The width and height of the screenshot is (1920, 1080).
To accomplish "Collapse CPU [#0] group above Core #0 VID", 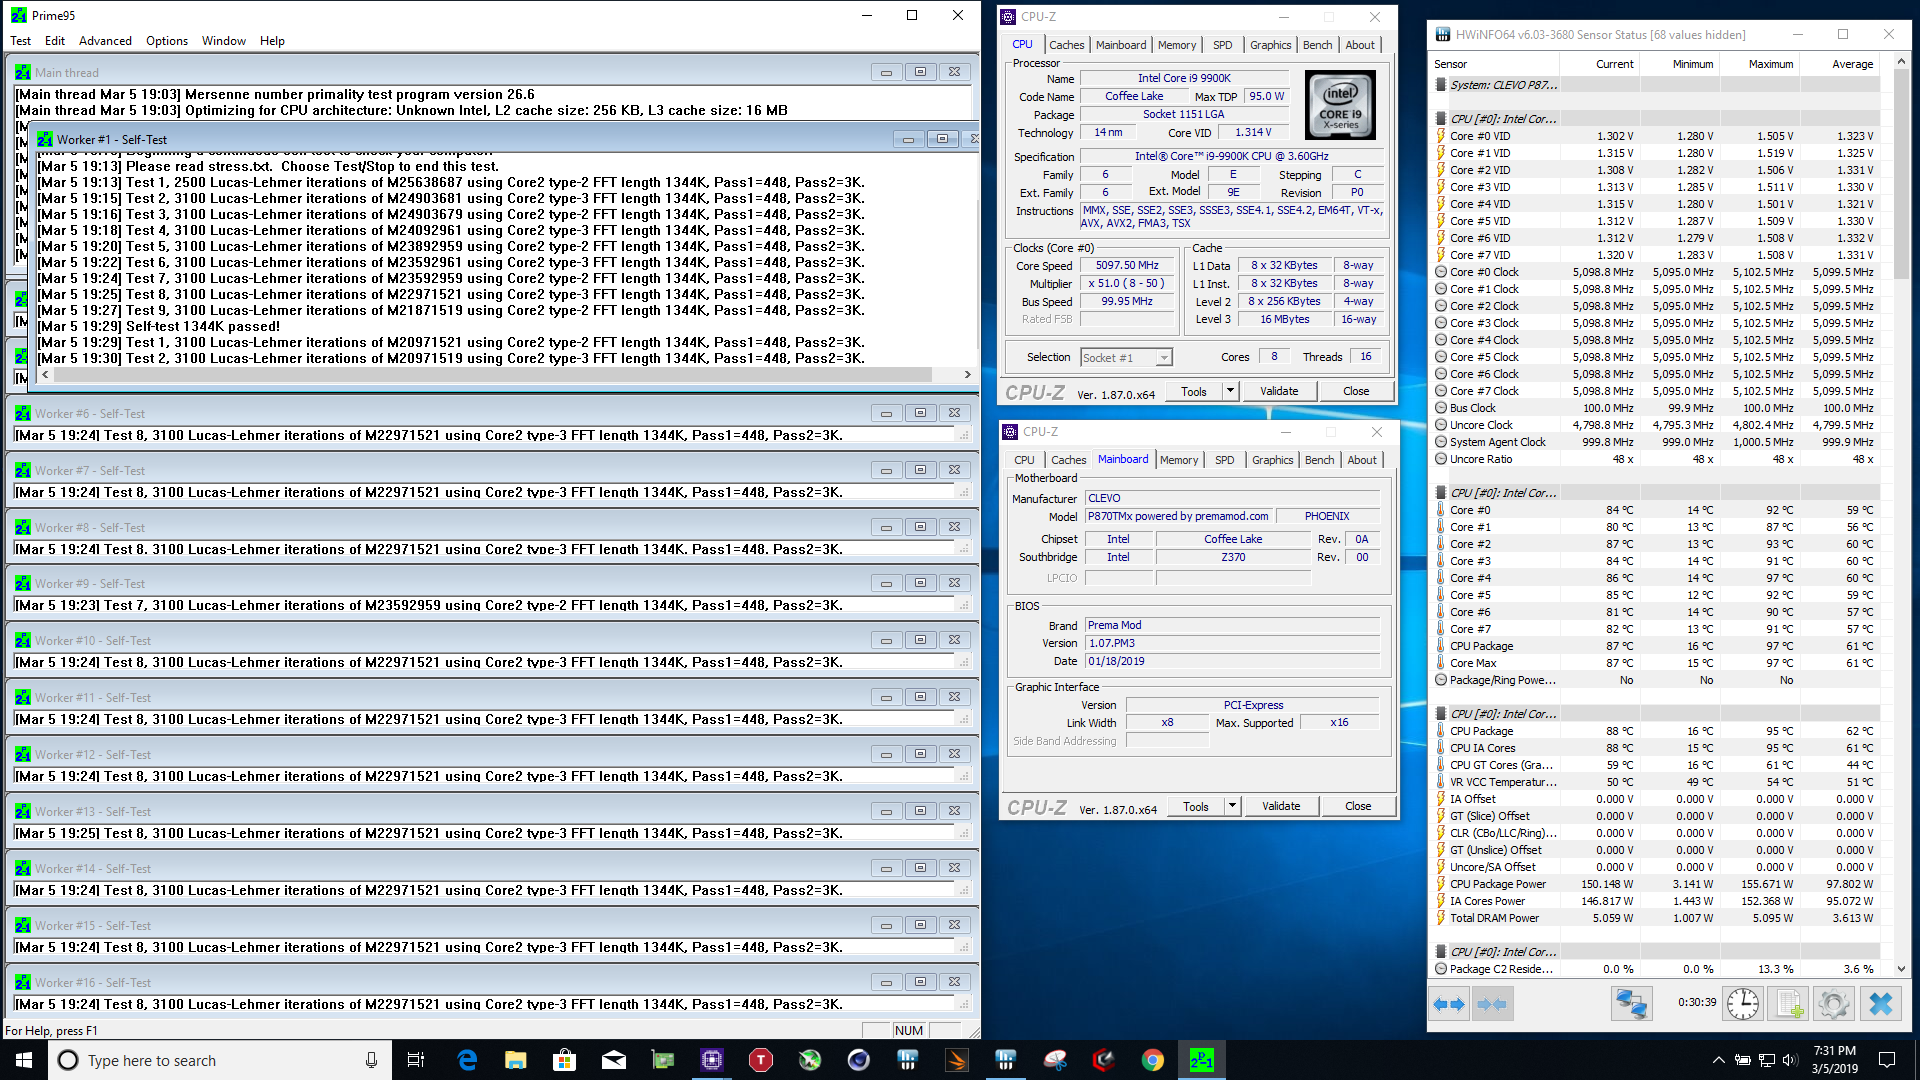I will point(1441,119).
